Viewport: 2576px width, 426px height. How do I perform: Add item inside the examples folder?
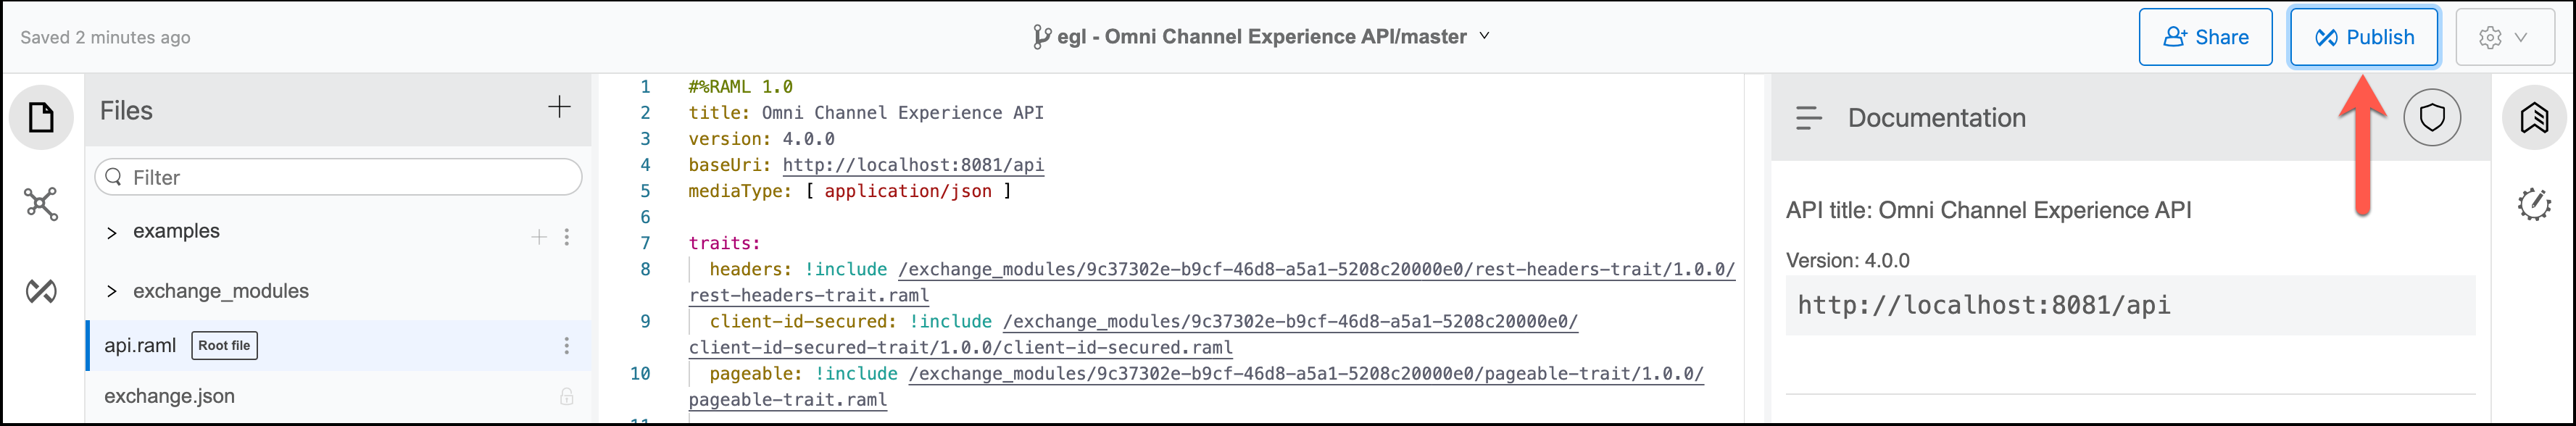coord(539,237)
